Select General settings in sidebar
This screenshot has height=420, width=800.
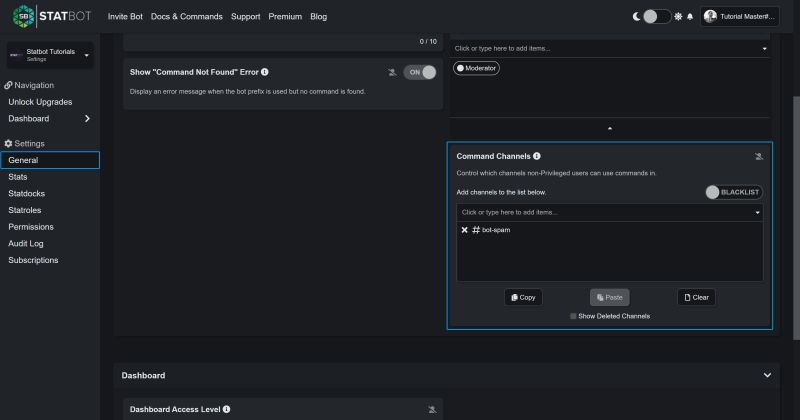coord(50,160)
